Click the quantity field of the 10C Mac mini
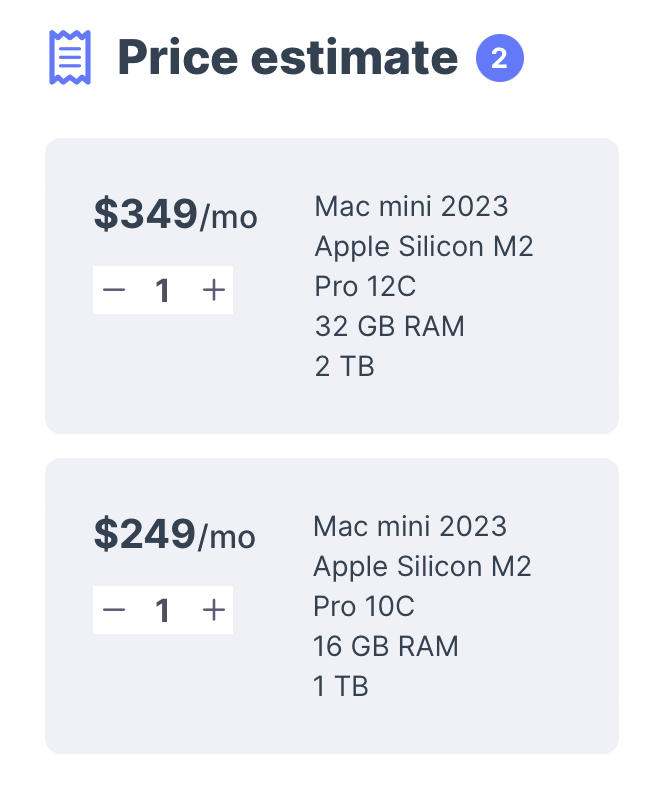The height and width of the screenshot is (800, 672). click(163, 610)
